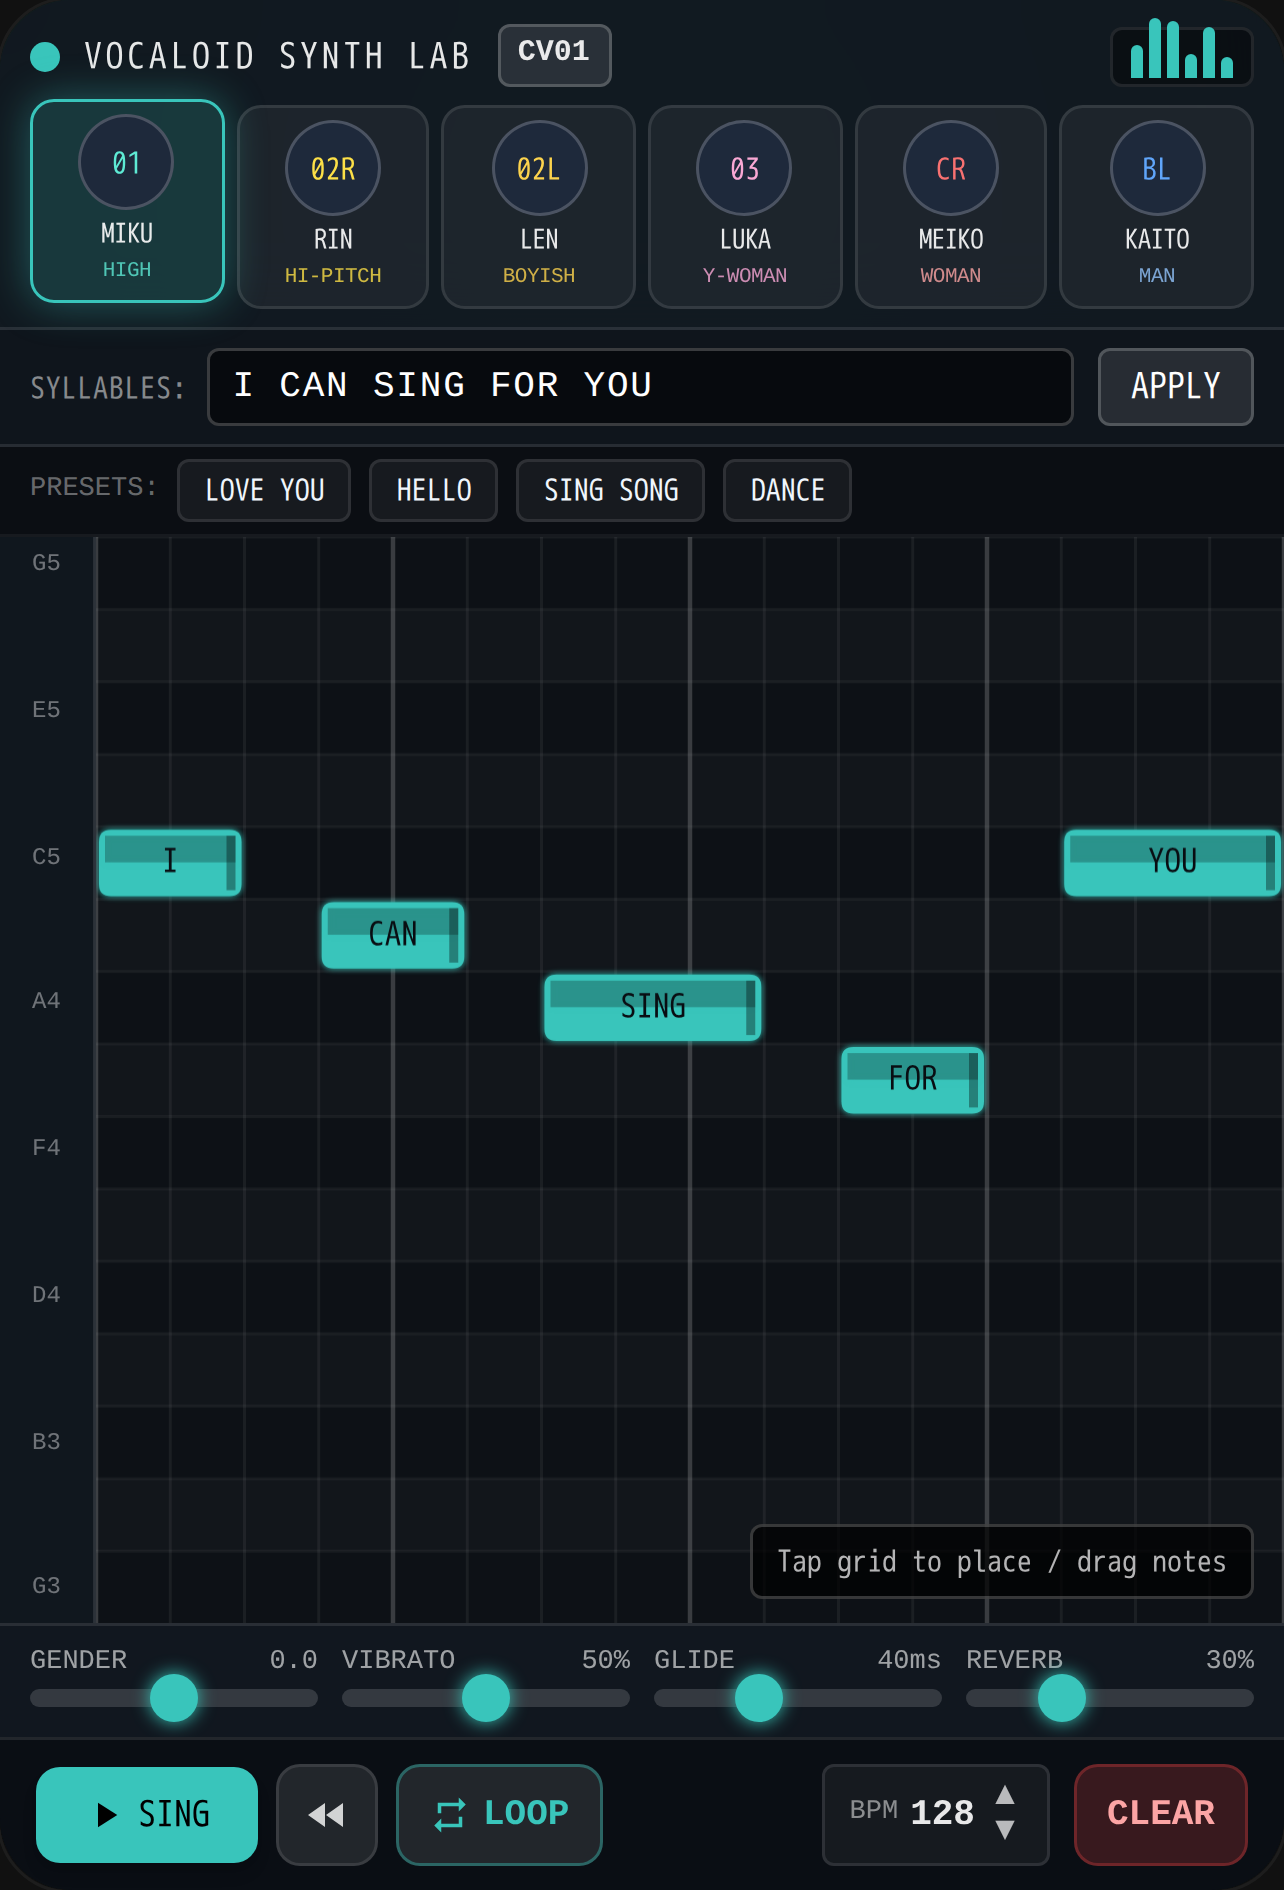The width and height of the screenshot is (1284, 1890).
Task: Click the G5 pitch label
Action: click(46, 563)
